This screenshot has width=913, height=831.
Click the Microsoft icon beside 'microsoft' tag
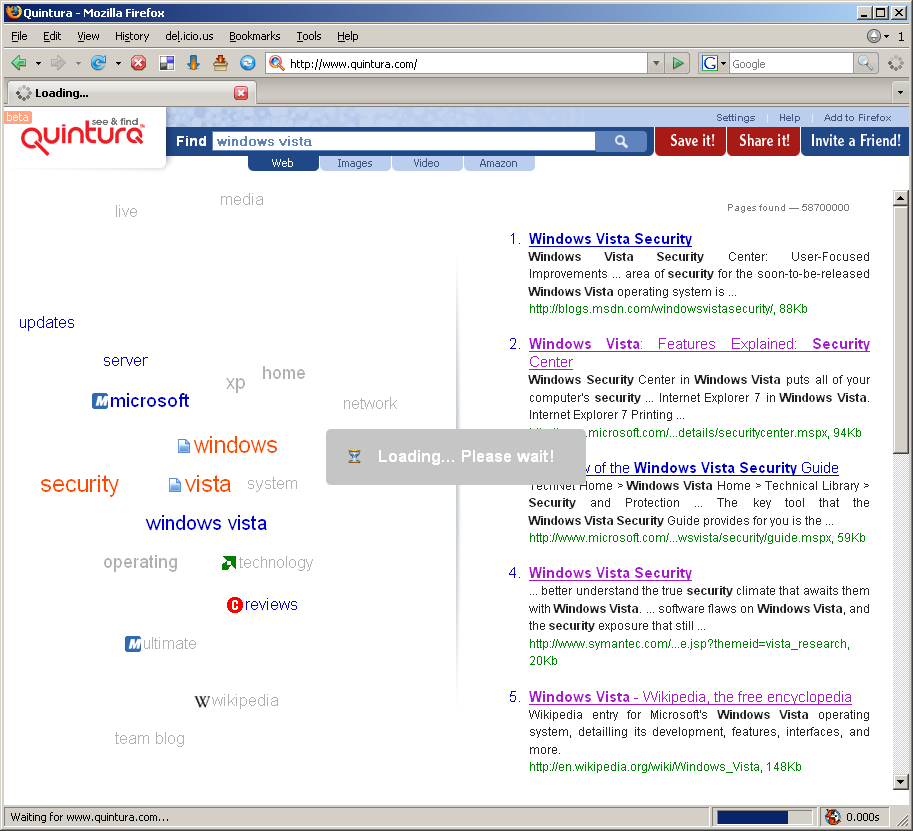[100, 401]
